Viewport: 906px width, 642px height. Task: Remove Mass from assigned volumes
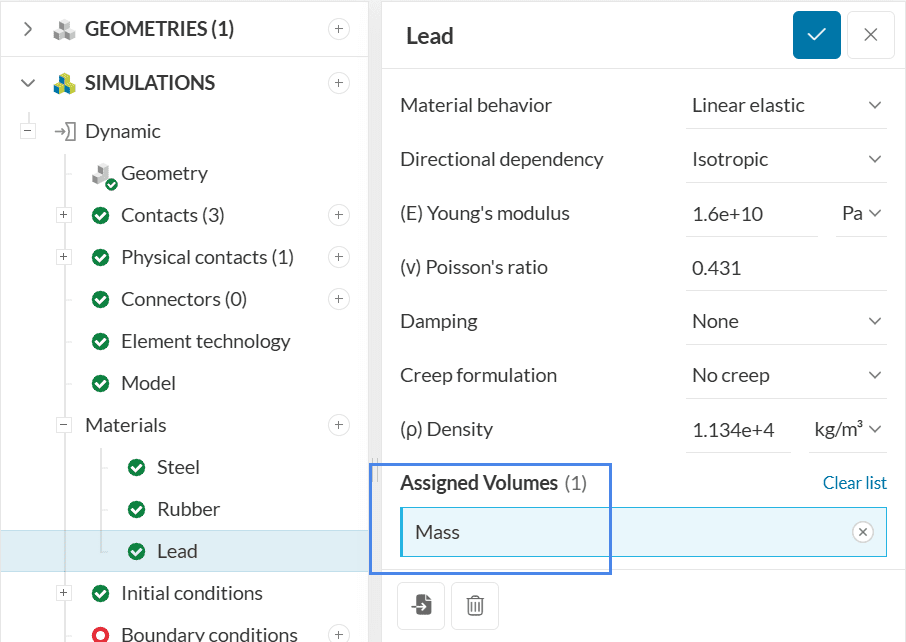862,532
